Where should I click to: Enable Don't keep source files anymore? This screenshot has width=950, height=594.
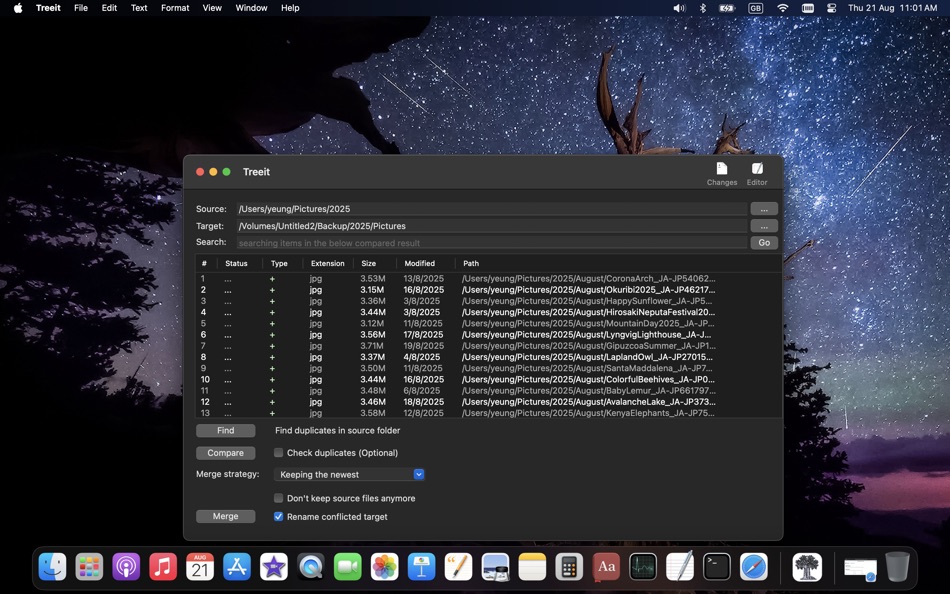[279, 498]
